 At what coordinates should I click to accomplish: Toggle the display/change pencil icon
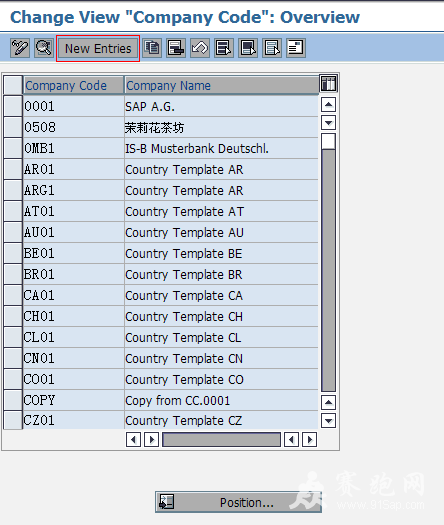[x=20, y=48]
